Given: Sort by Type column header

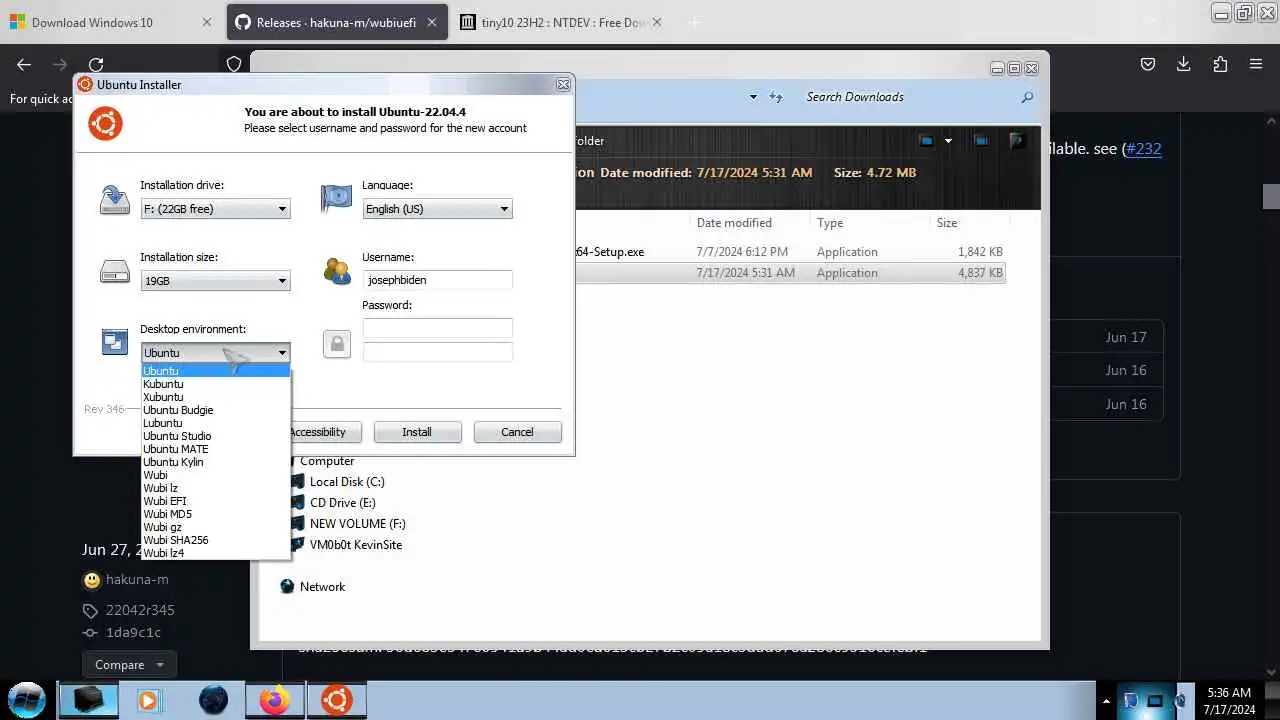Looking at the screenshot, I should pos(830,223).
